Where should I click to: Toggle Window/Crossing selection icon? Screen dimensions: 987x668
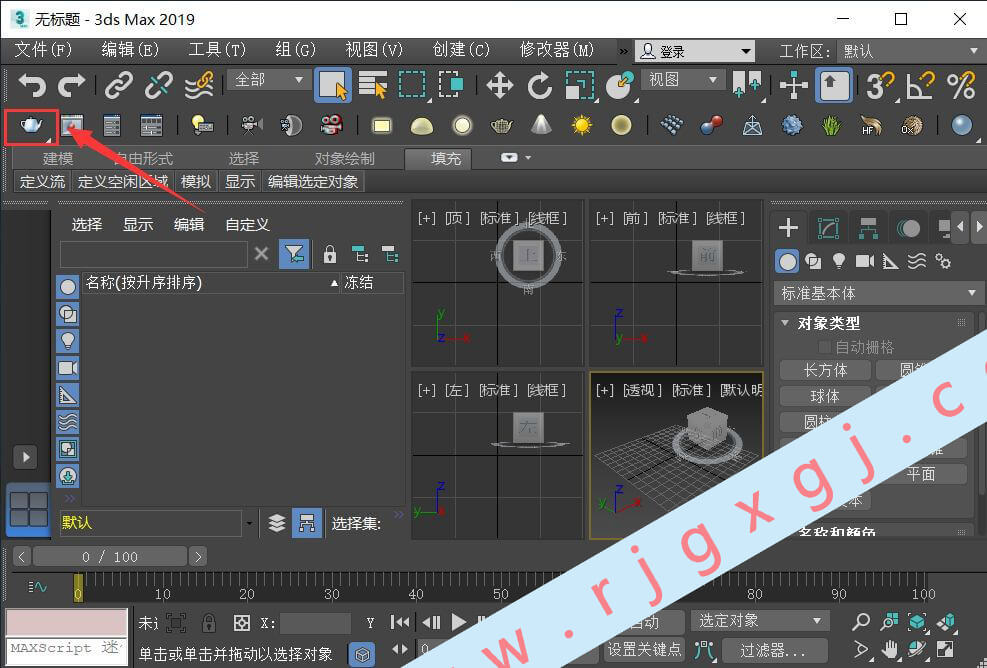(x=451, y=85)
